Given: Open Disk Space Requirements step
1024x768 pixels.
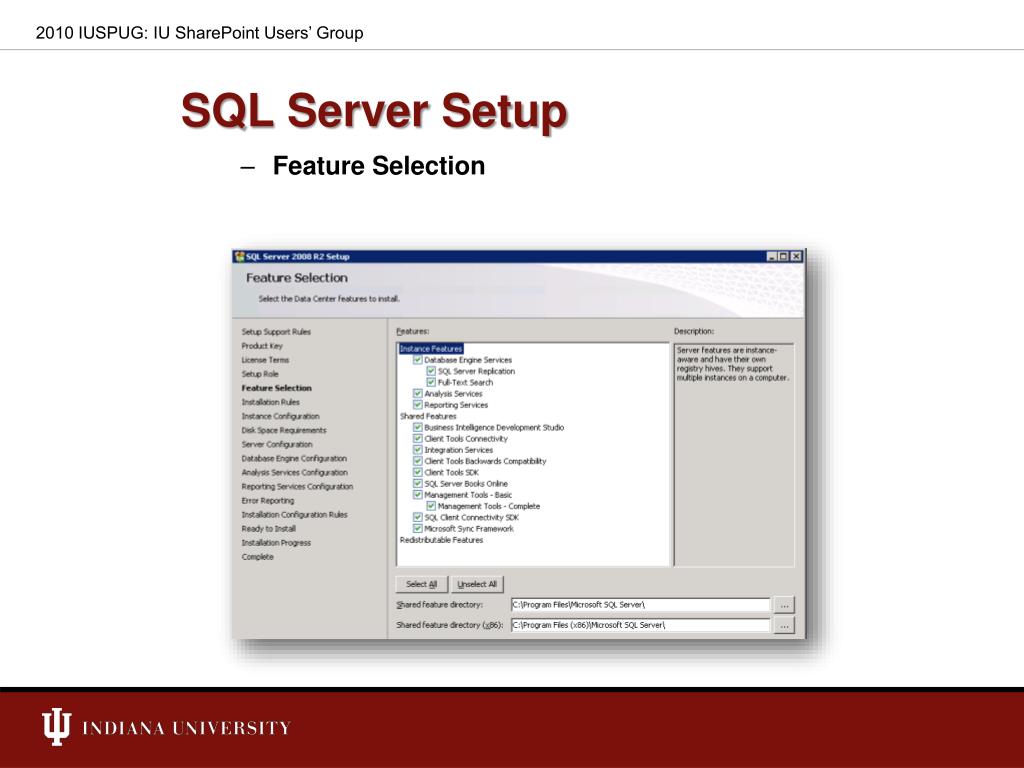Looking at the screenshot, I should 283,430.
